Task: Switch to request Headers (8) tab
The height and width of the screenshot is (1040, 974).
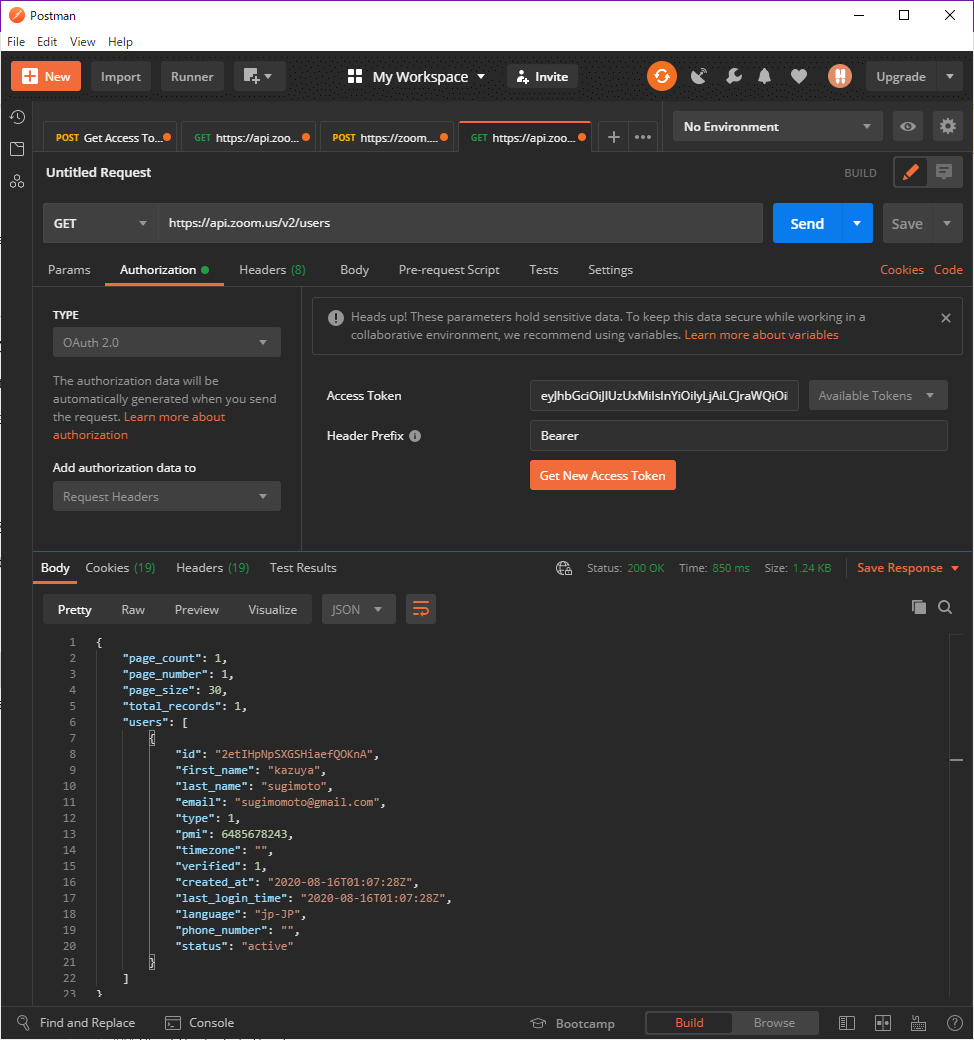Action: click(272, 270)
